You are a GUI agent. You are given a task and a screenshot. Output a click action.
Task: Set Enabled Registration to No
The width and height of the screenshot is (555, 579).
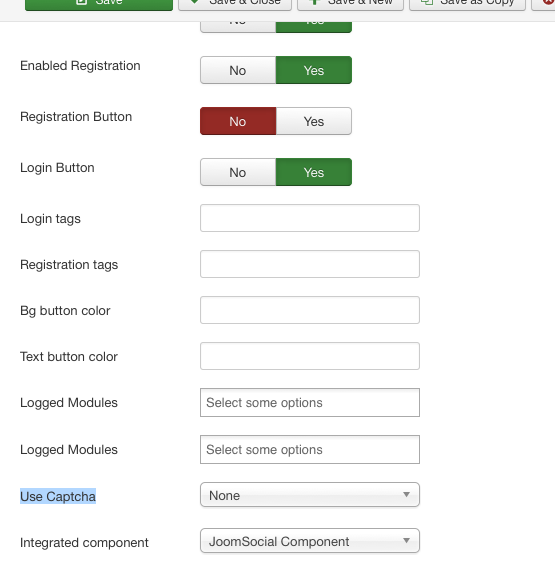click(238, 70)
